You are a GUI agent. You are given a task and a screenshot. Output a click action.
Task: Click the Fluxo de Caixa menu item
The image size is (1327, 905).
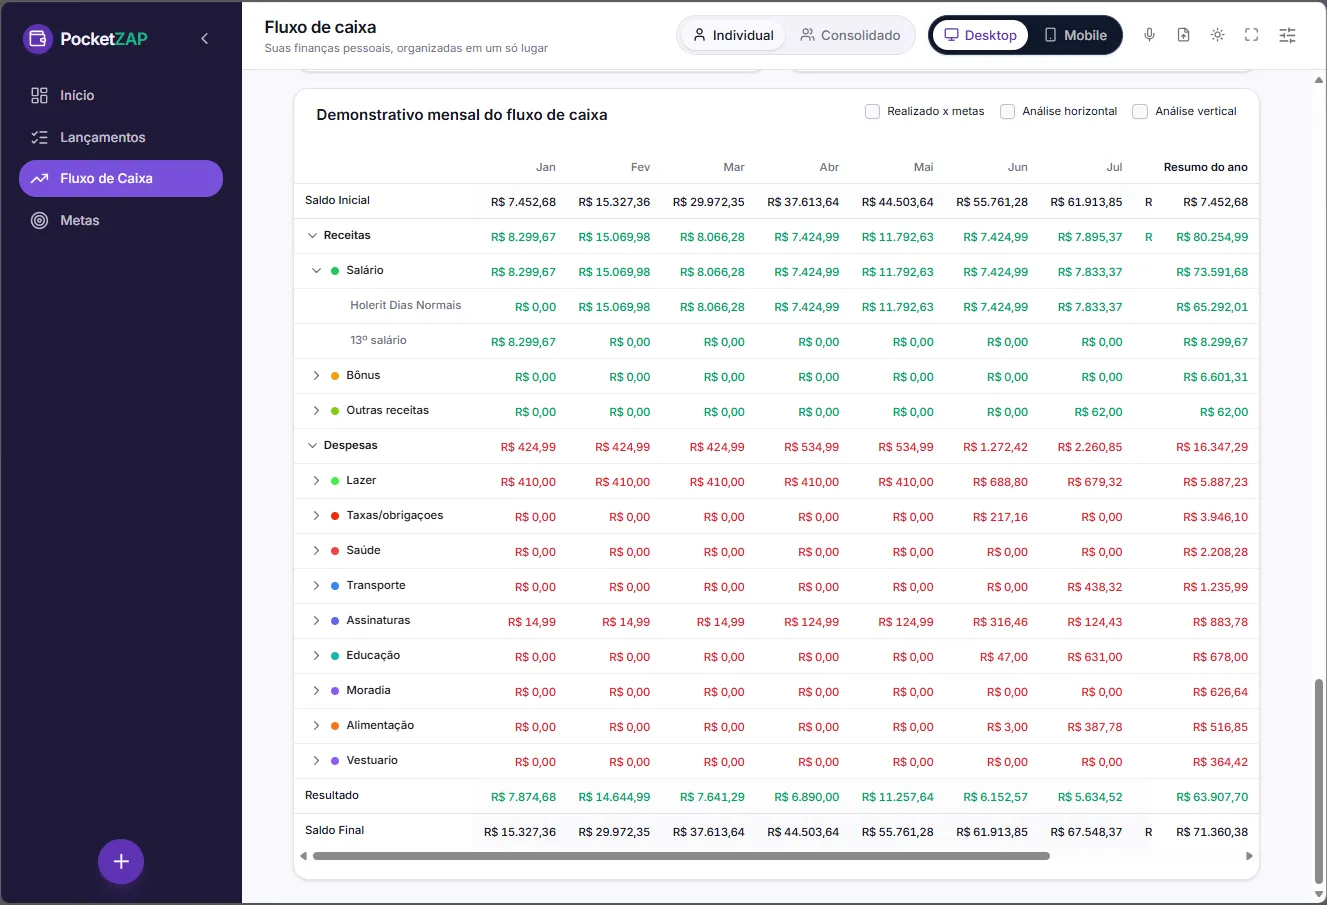[x=121, y=179]
